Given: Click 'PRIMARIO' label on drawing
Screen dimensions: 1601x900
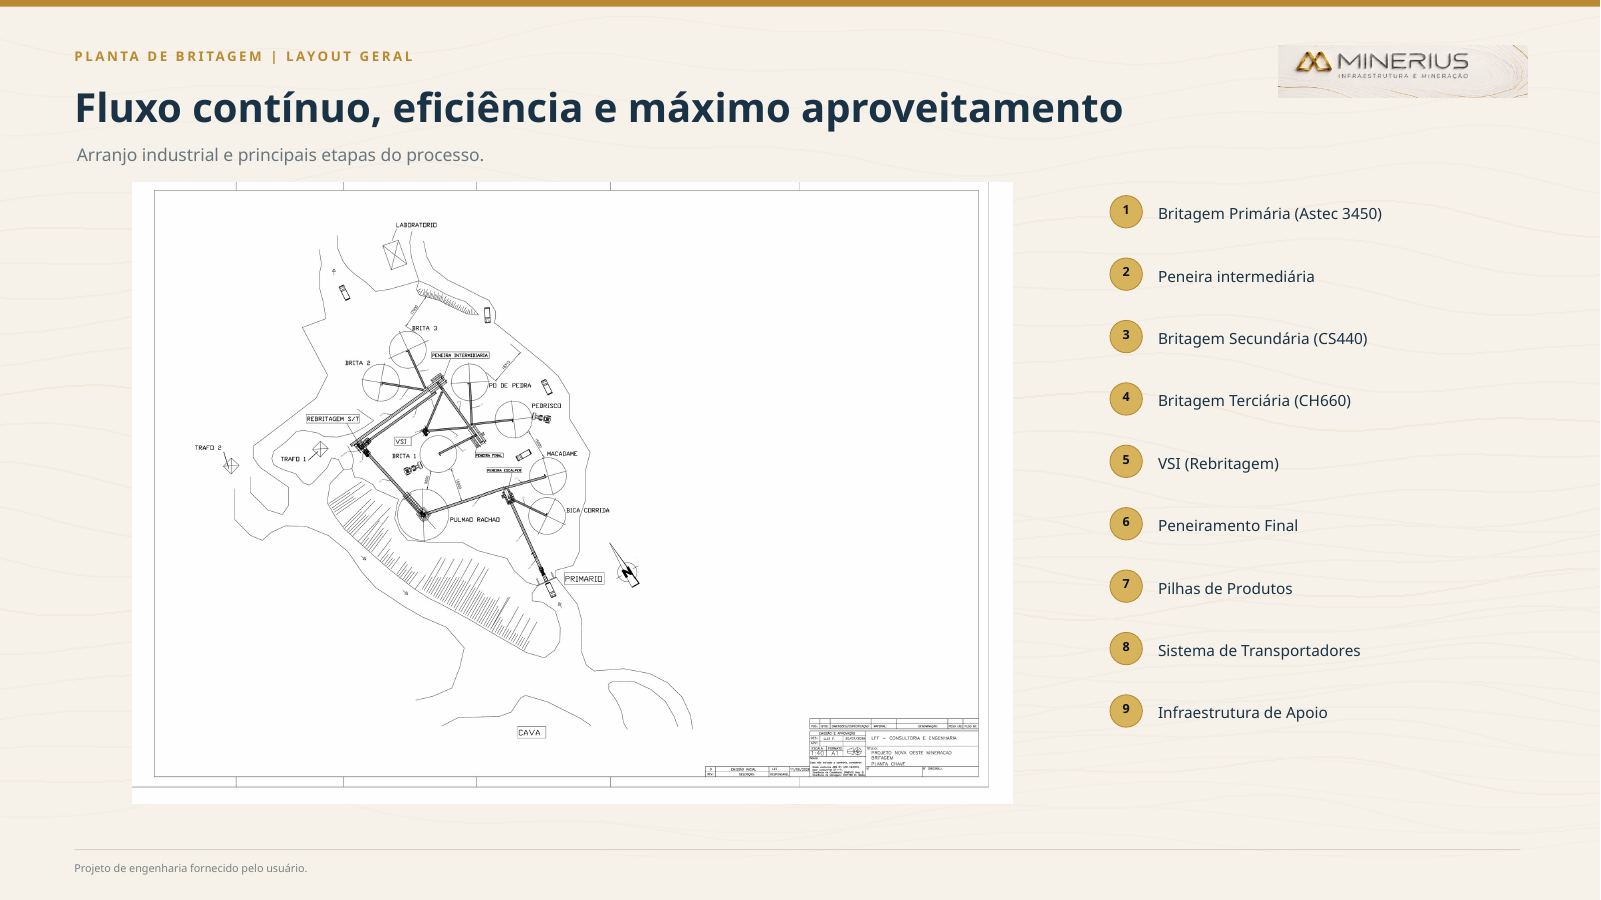Looking at the screenshot, I should (584, 579).
